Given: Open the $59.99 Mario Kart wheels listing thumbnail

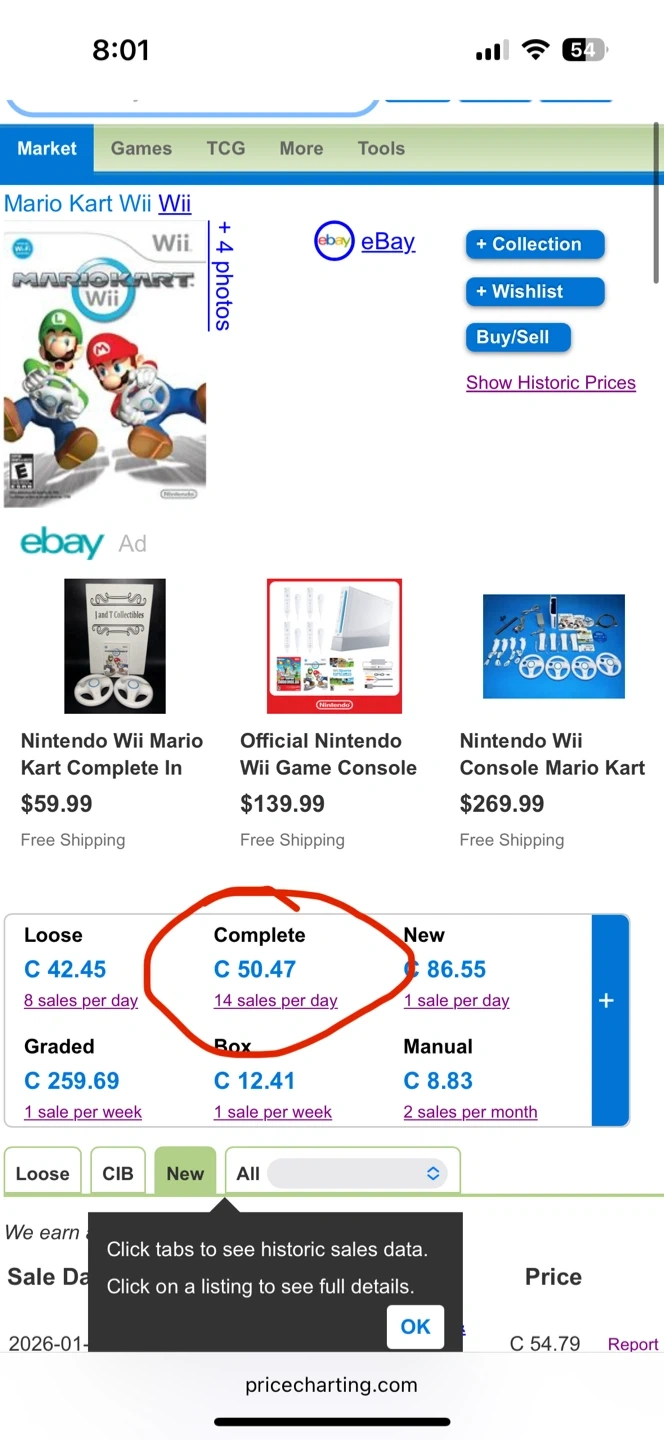Looking at the screenshot, I should point(114,646).
